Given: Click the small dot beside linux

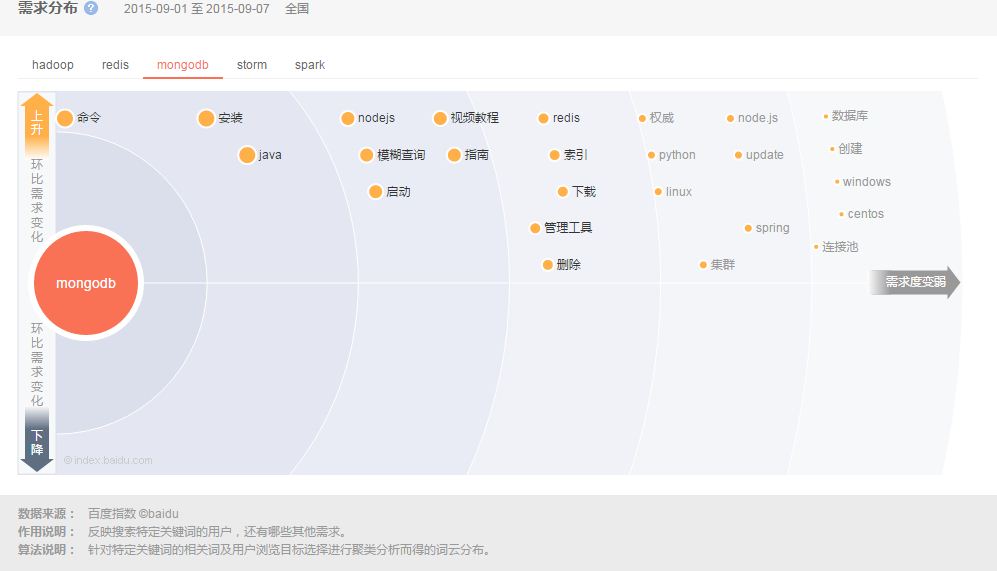Looking at the screenshot, I should point(658,191).
